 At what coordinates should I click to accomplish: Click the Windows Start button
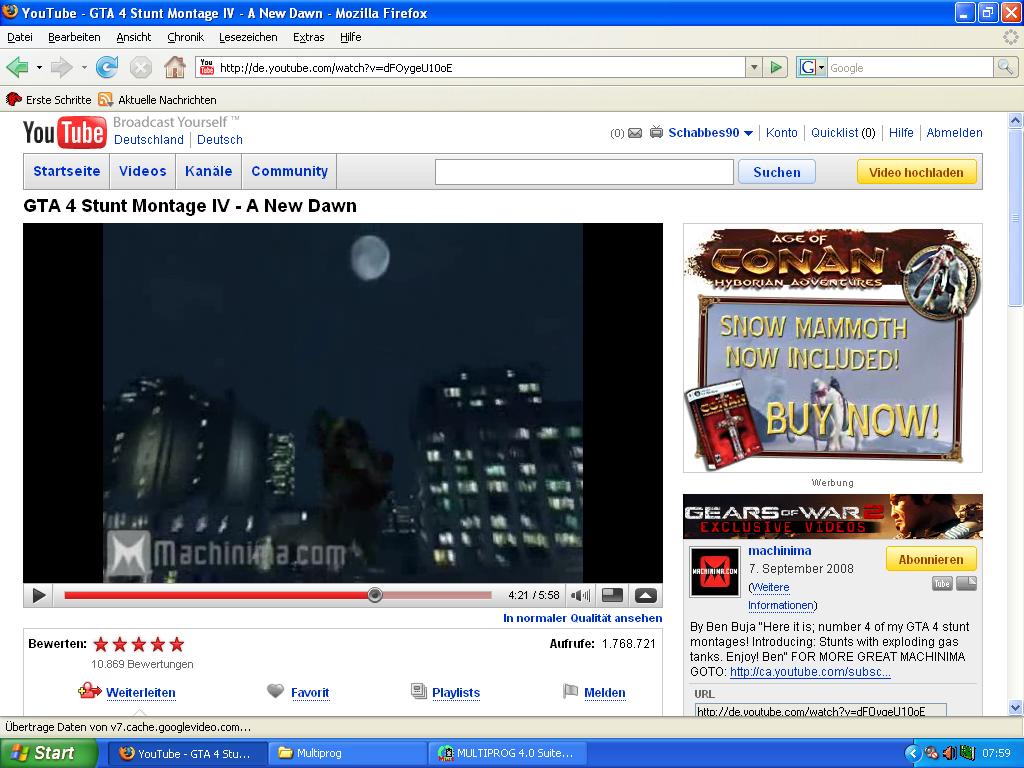pyautogui.click(x=48, y=753)
